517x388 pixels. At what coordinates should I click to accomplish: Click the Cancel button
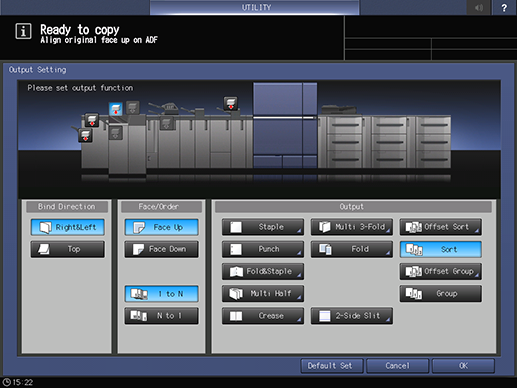pos(397,366)
